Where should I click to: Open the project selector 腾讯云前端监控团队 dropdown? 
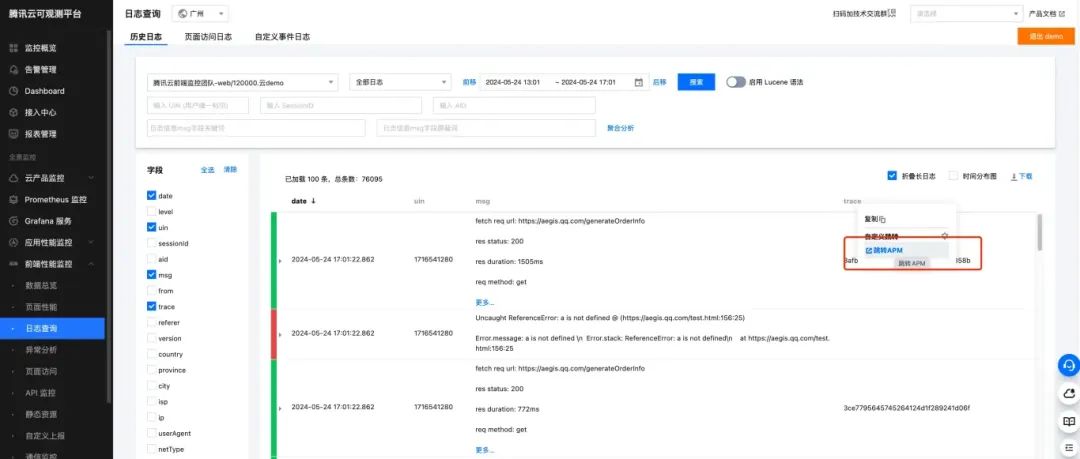(x=243, y=82)
